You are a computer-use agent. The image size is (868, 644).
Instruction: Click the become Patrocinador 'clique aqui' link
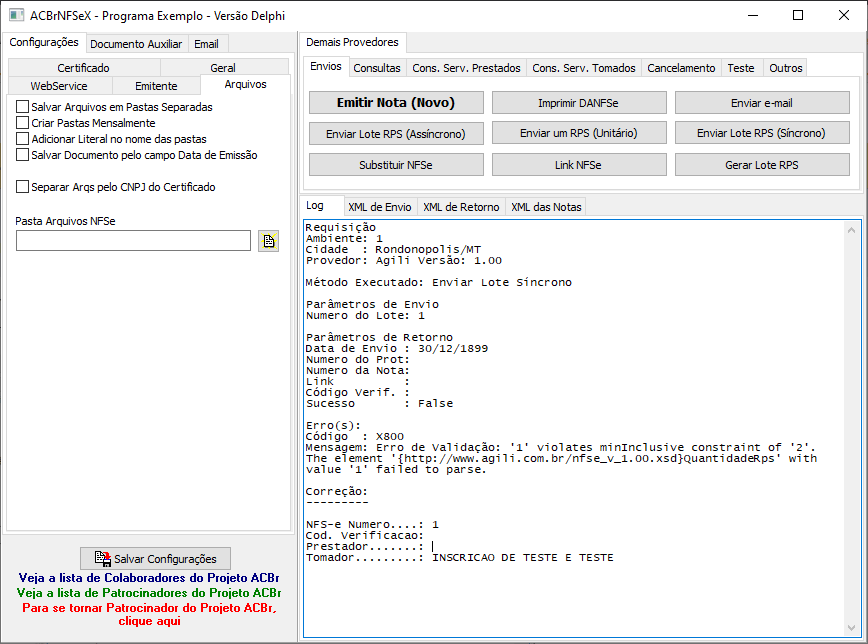tap(149, 615)
